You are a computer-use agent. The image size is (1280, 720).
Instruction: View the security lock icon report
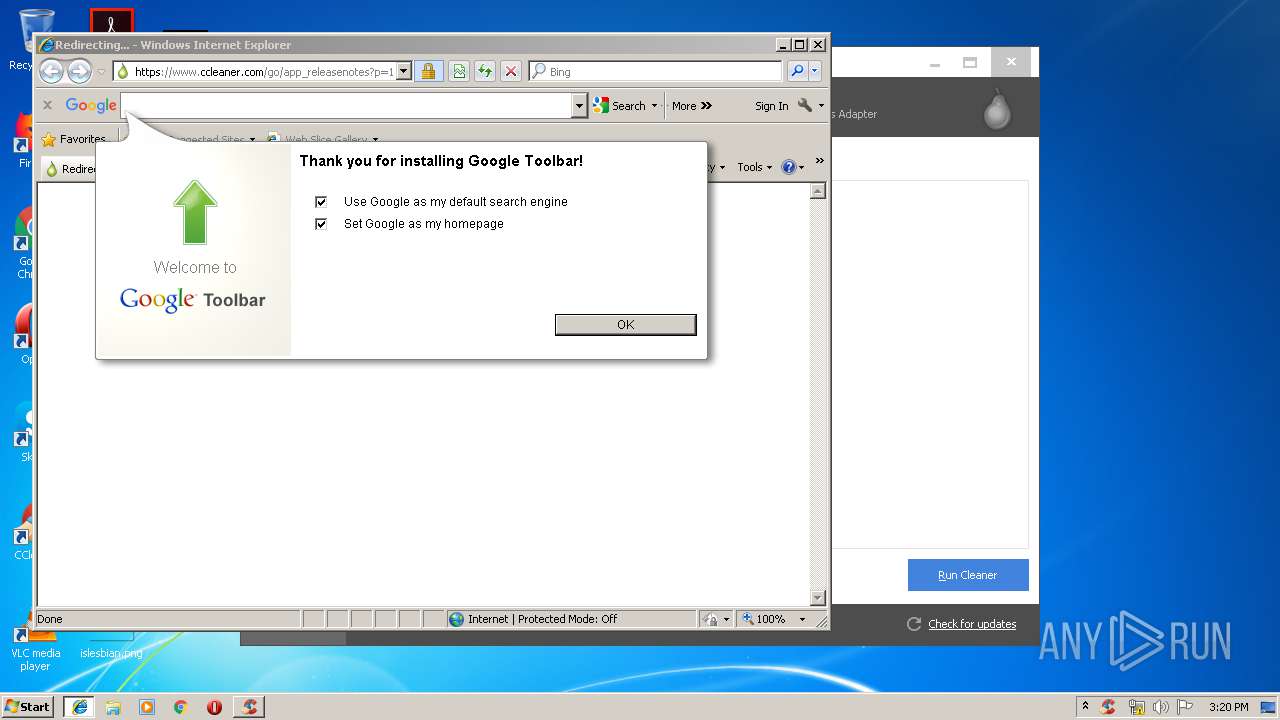tap(428, 72)
